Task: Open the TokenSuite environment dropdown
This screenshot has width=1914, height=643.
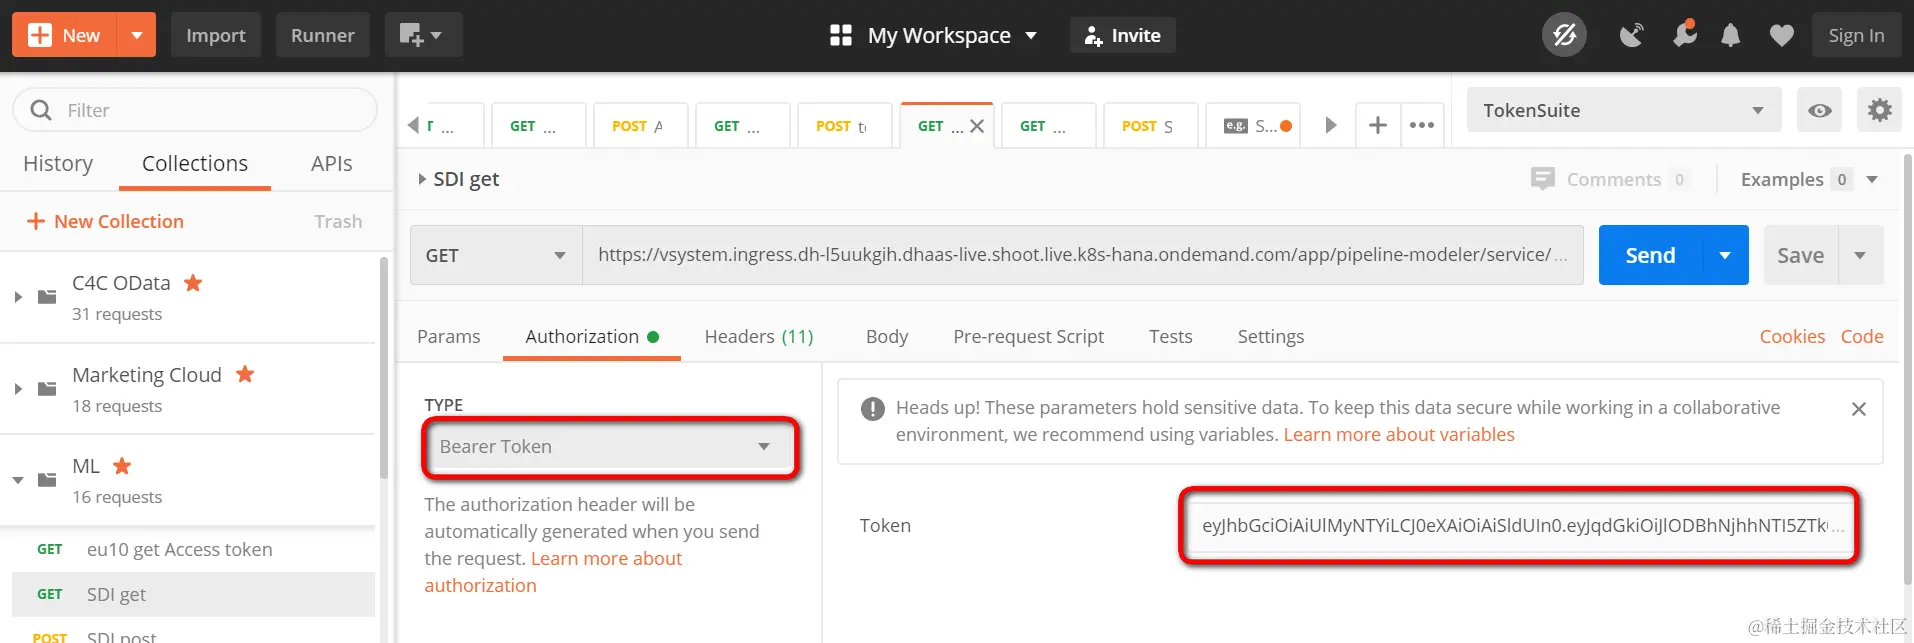Action: point(1623,110)
